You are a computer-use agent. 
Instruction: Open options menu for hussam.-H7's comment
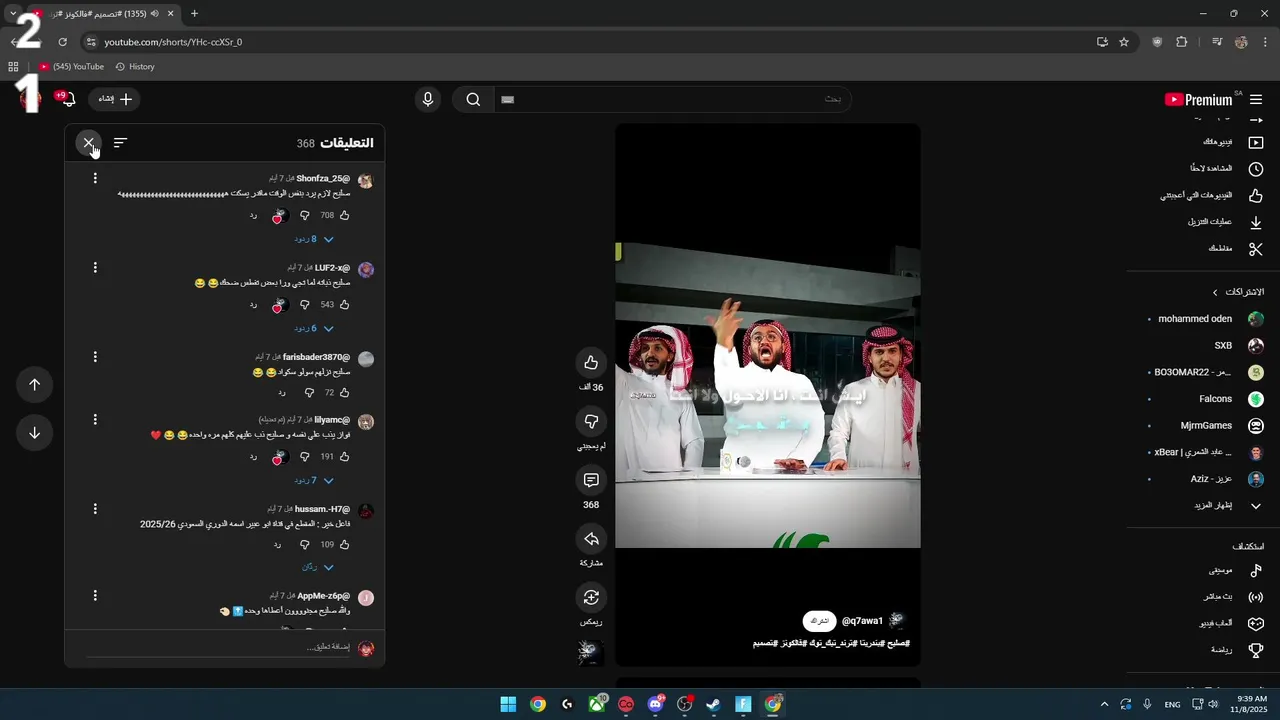coord(95,509)
